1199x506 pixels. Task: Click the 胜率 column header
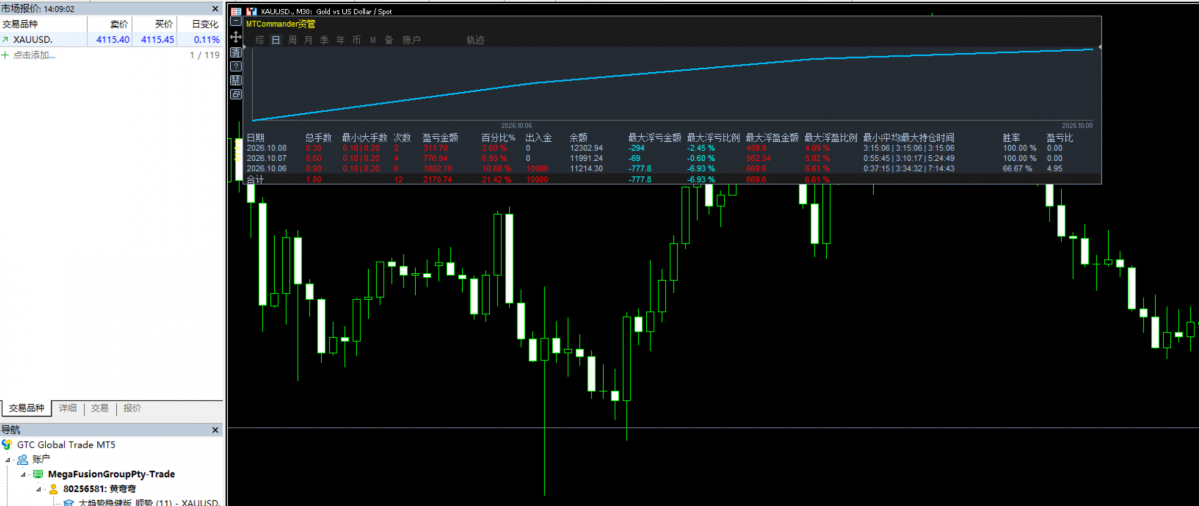(1011, 138)
